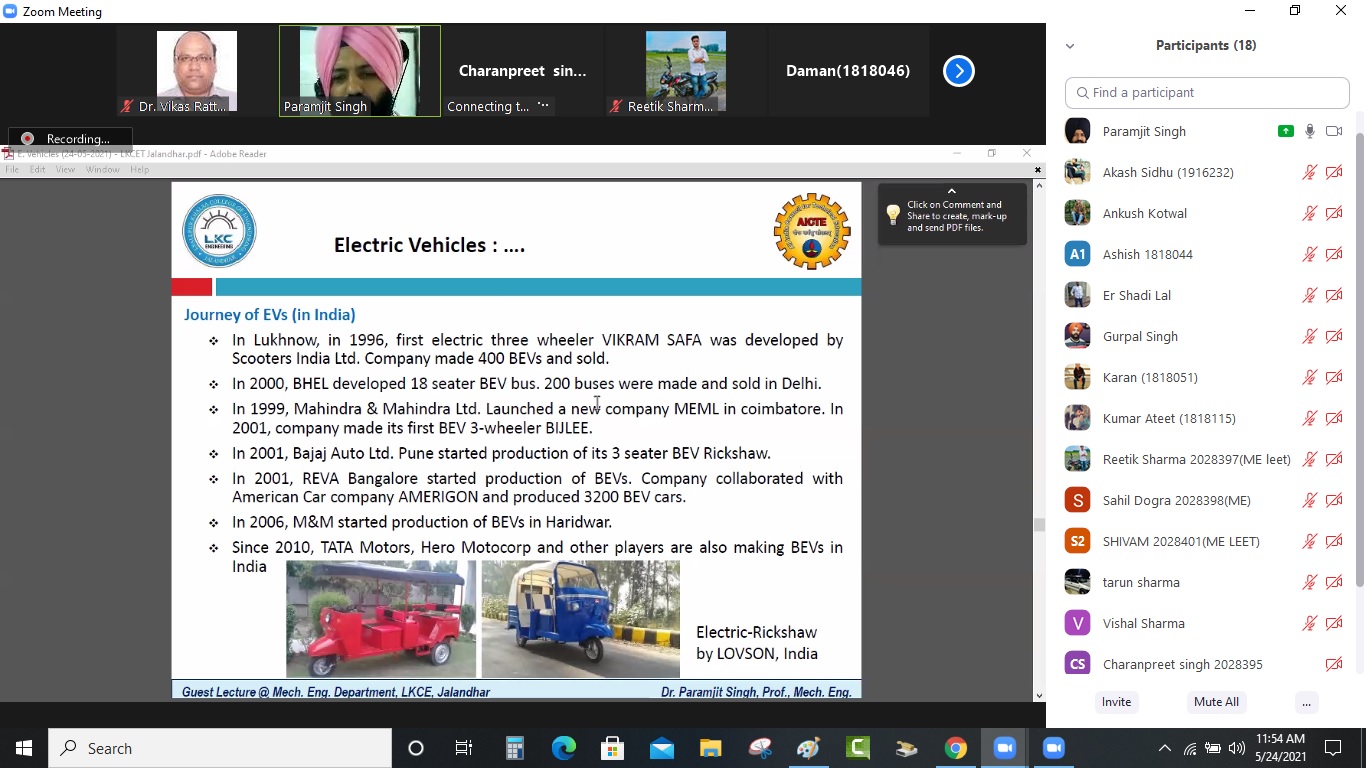Open the Mail app from taskbar
1366x768 pixels.
tap(662, 748)
